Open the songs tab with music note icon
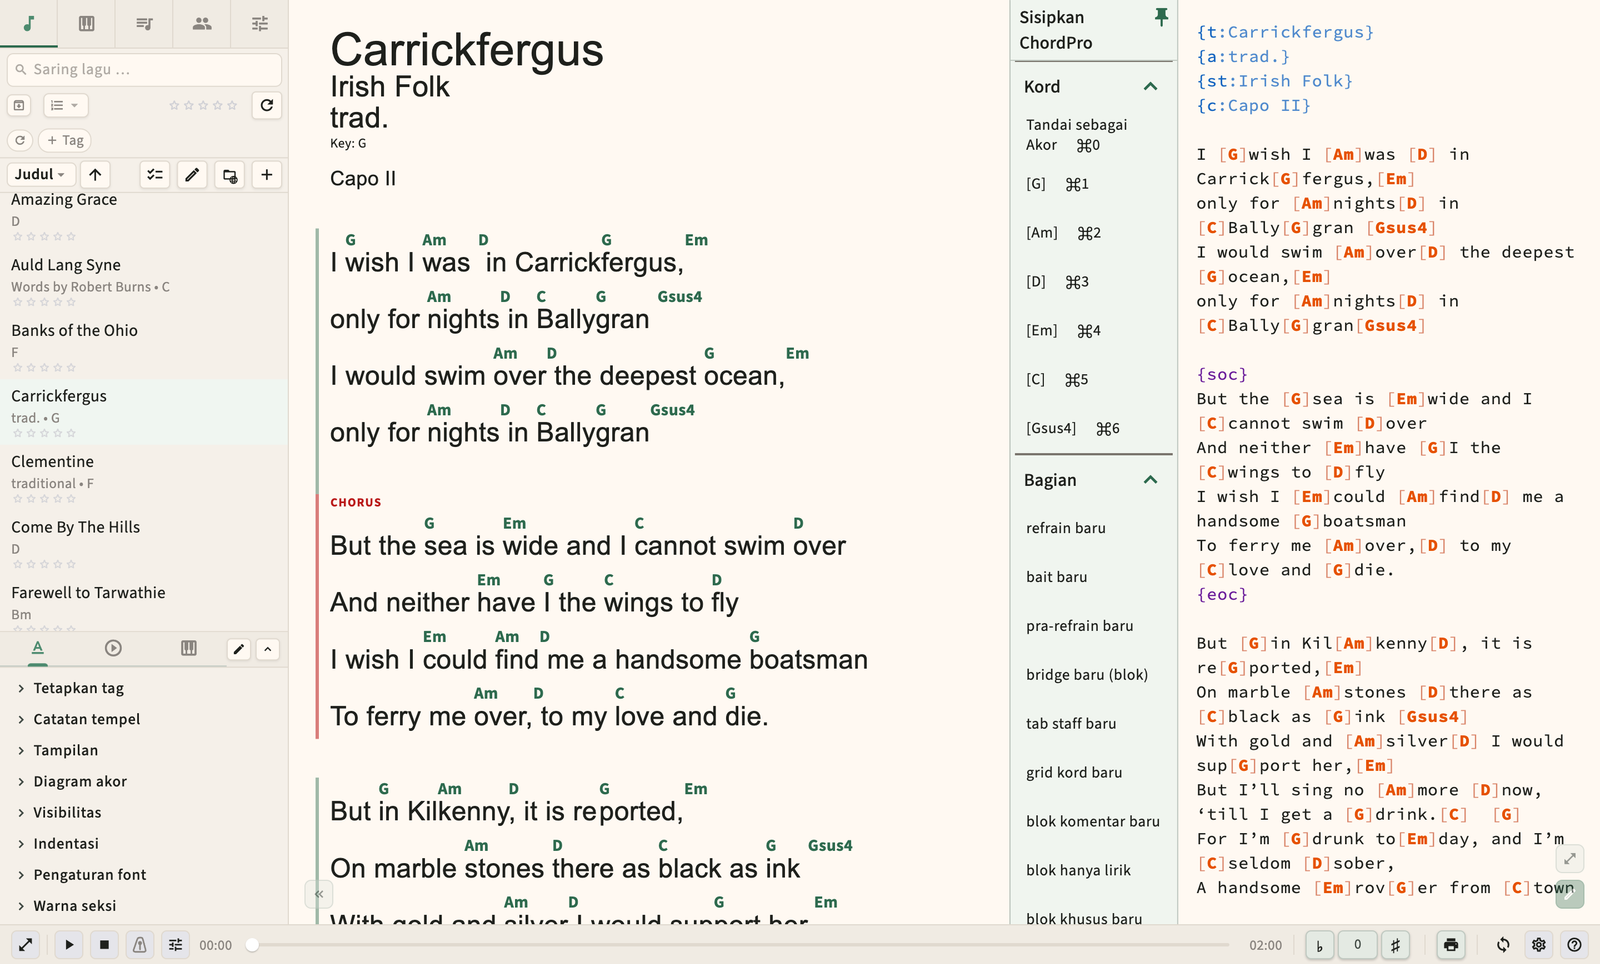The image size is (1600, 964). point(29,23)
